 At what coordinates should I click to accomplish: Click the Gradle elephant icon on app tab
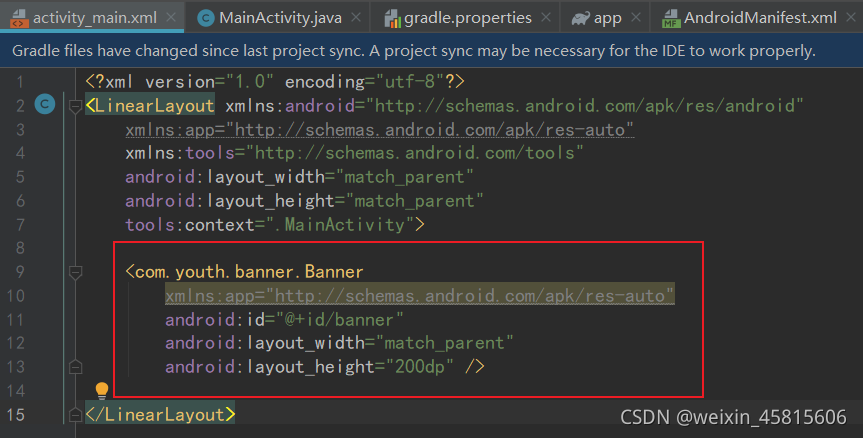tap(580, 19)
